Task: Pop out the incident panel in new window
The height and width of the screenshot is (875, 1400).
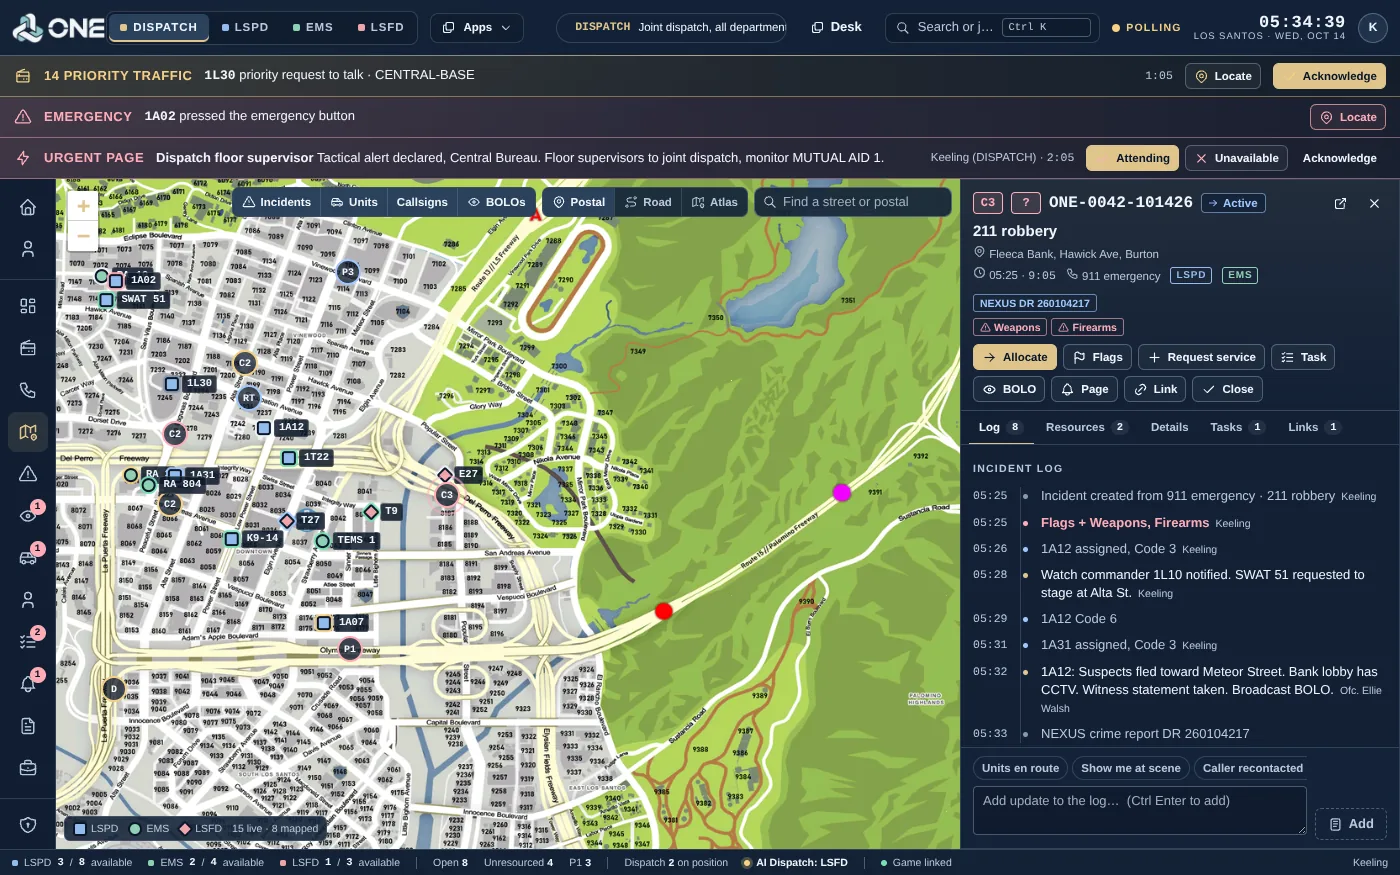Action: pos(1340,203)
